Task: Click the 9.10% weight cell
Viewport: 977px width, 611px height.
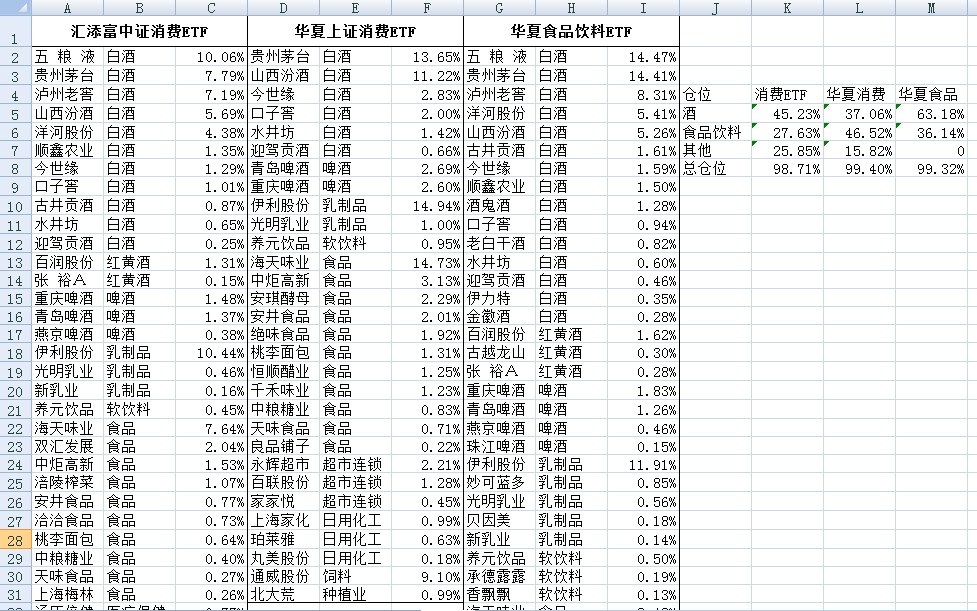Action: (427, 577)
